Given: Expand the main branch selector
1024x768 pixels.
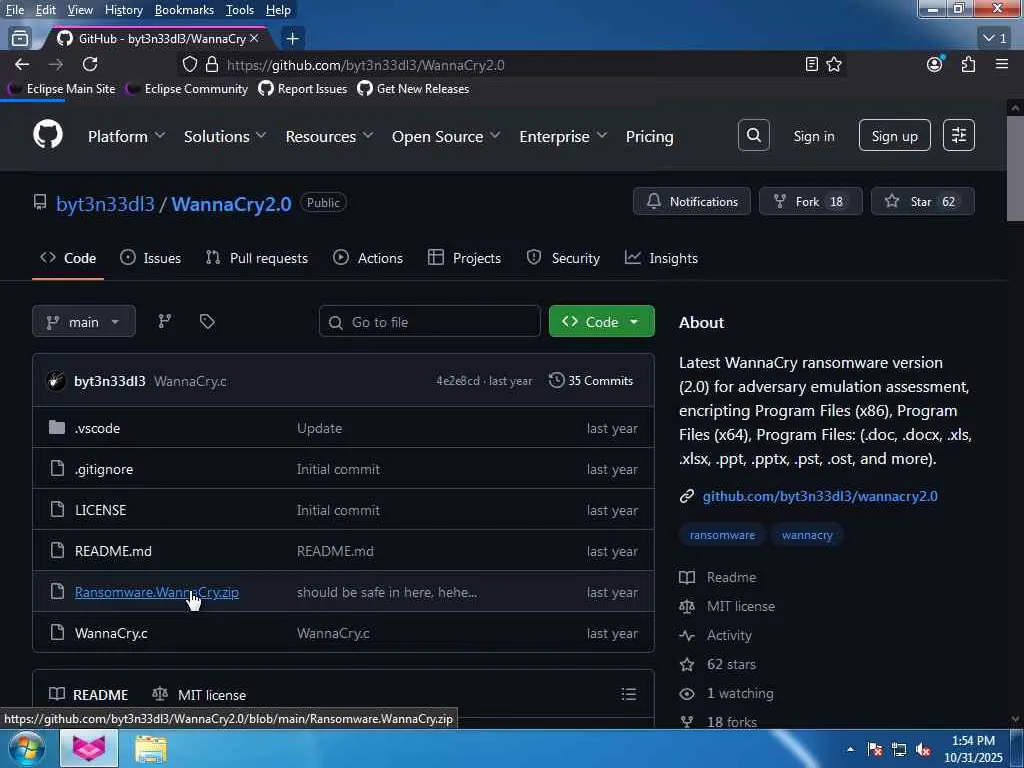Looking at the screenshot, I should tap(84, 321).
